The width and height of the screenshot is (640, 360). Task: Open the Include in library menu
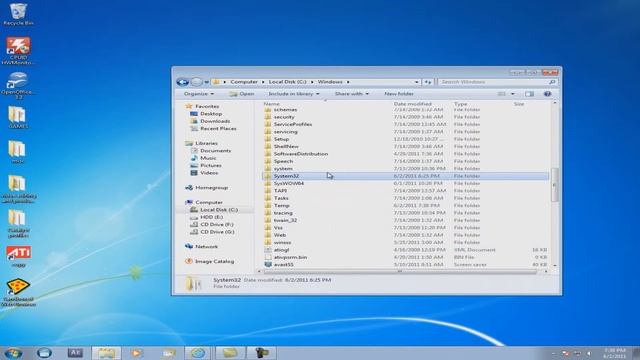[x=293, y=94]
